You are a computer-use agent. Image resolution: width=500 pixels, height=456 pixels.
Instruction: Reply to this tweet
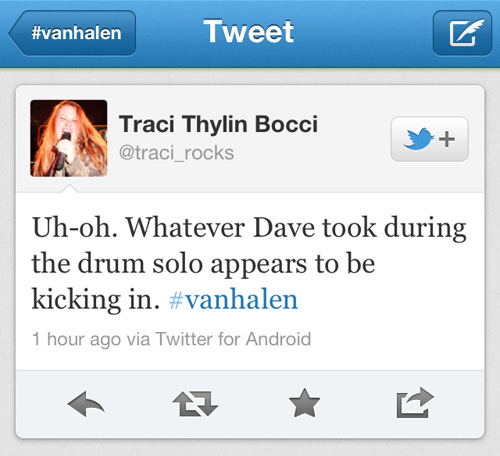click(86, 404)
